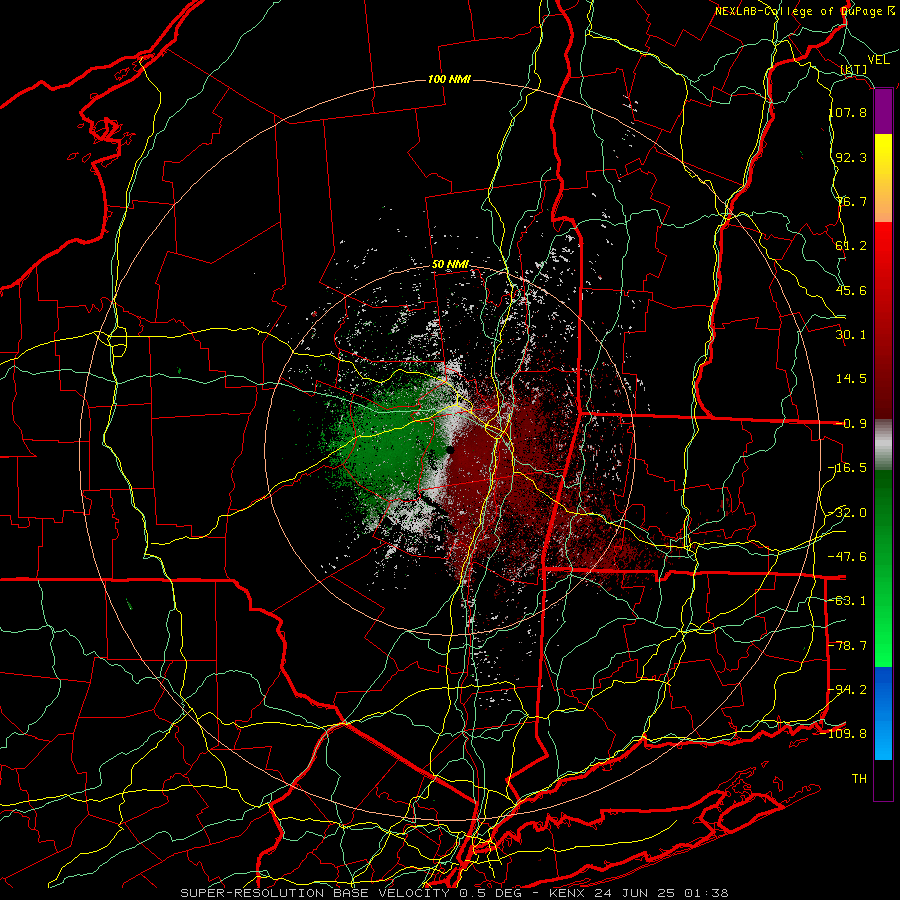Click the -47.6 velocity scale value
This screenshot has height=900, width=900.
(x=848, y=557)
